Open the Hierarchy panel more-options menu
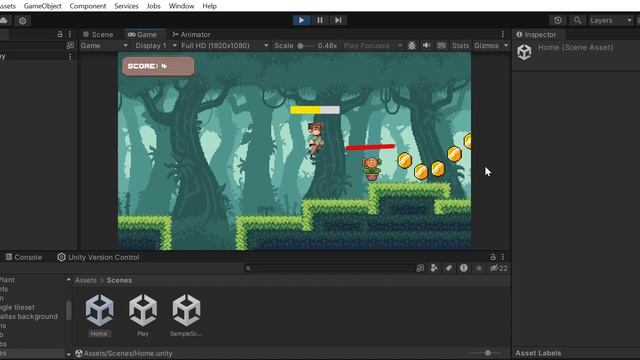 [70, 34]
